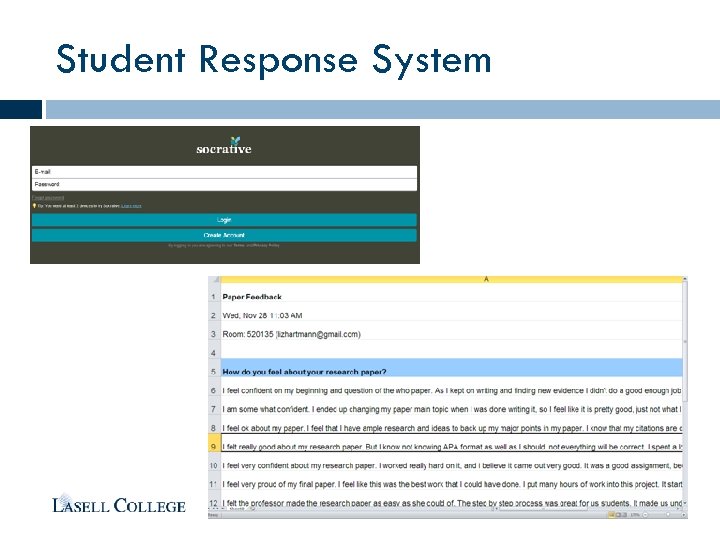
Task: Focus the Password input field
Action: coord(224,184)
